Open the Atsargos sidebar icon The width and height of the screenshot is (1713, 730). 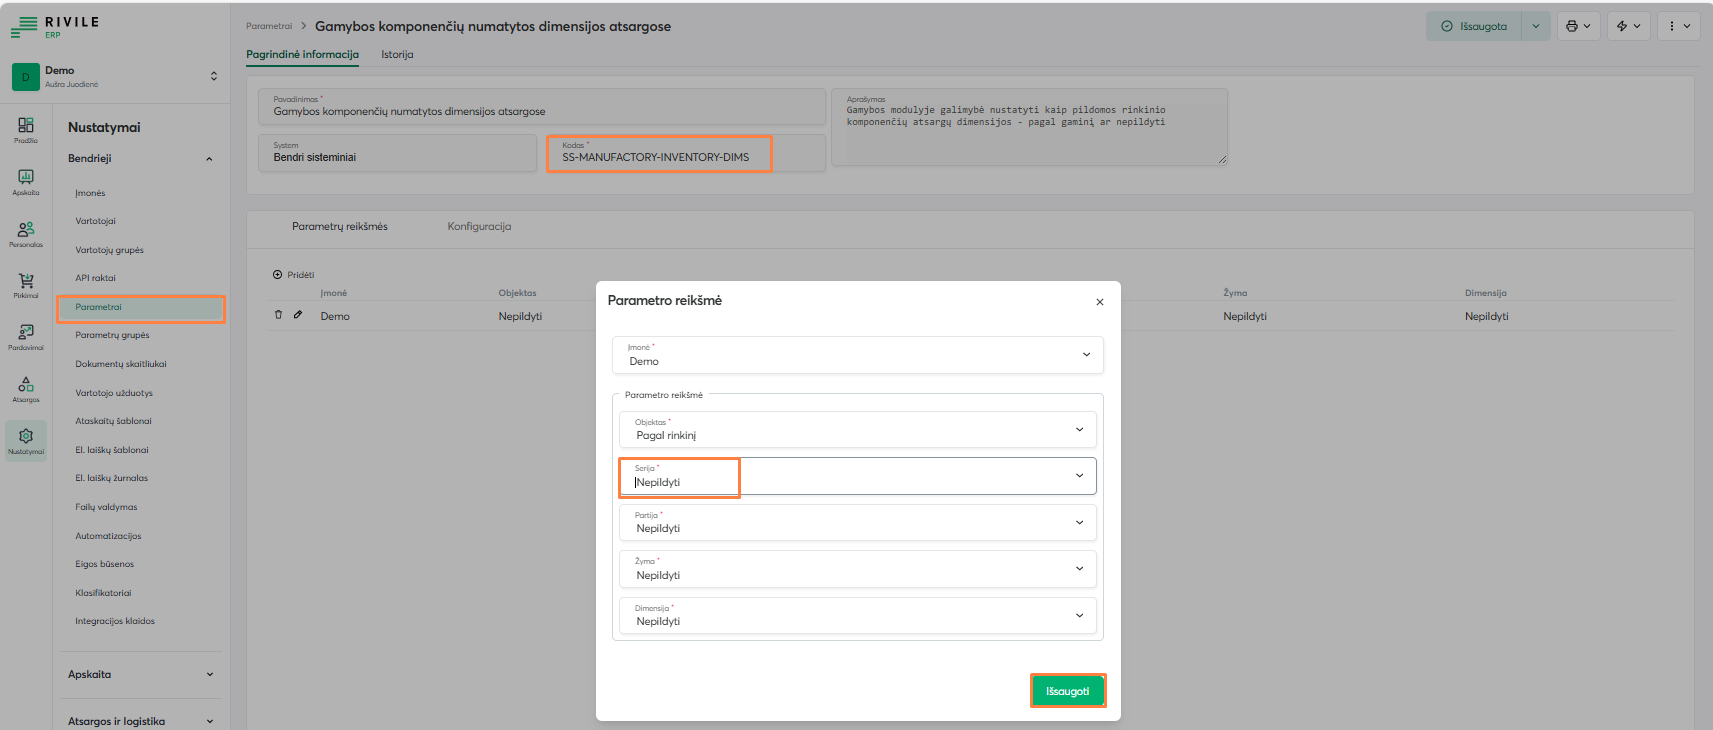[26, 387]
